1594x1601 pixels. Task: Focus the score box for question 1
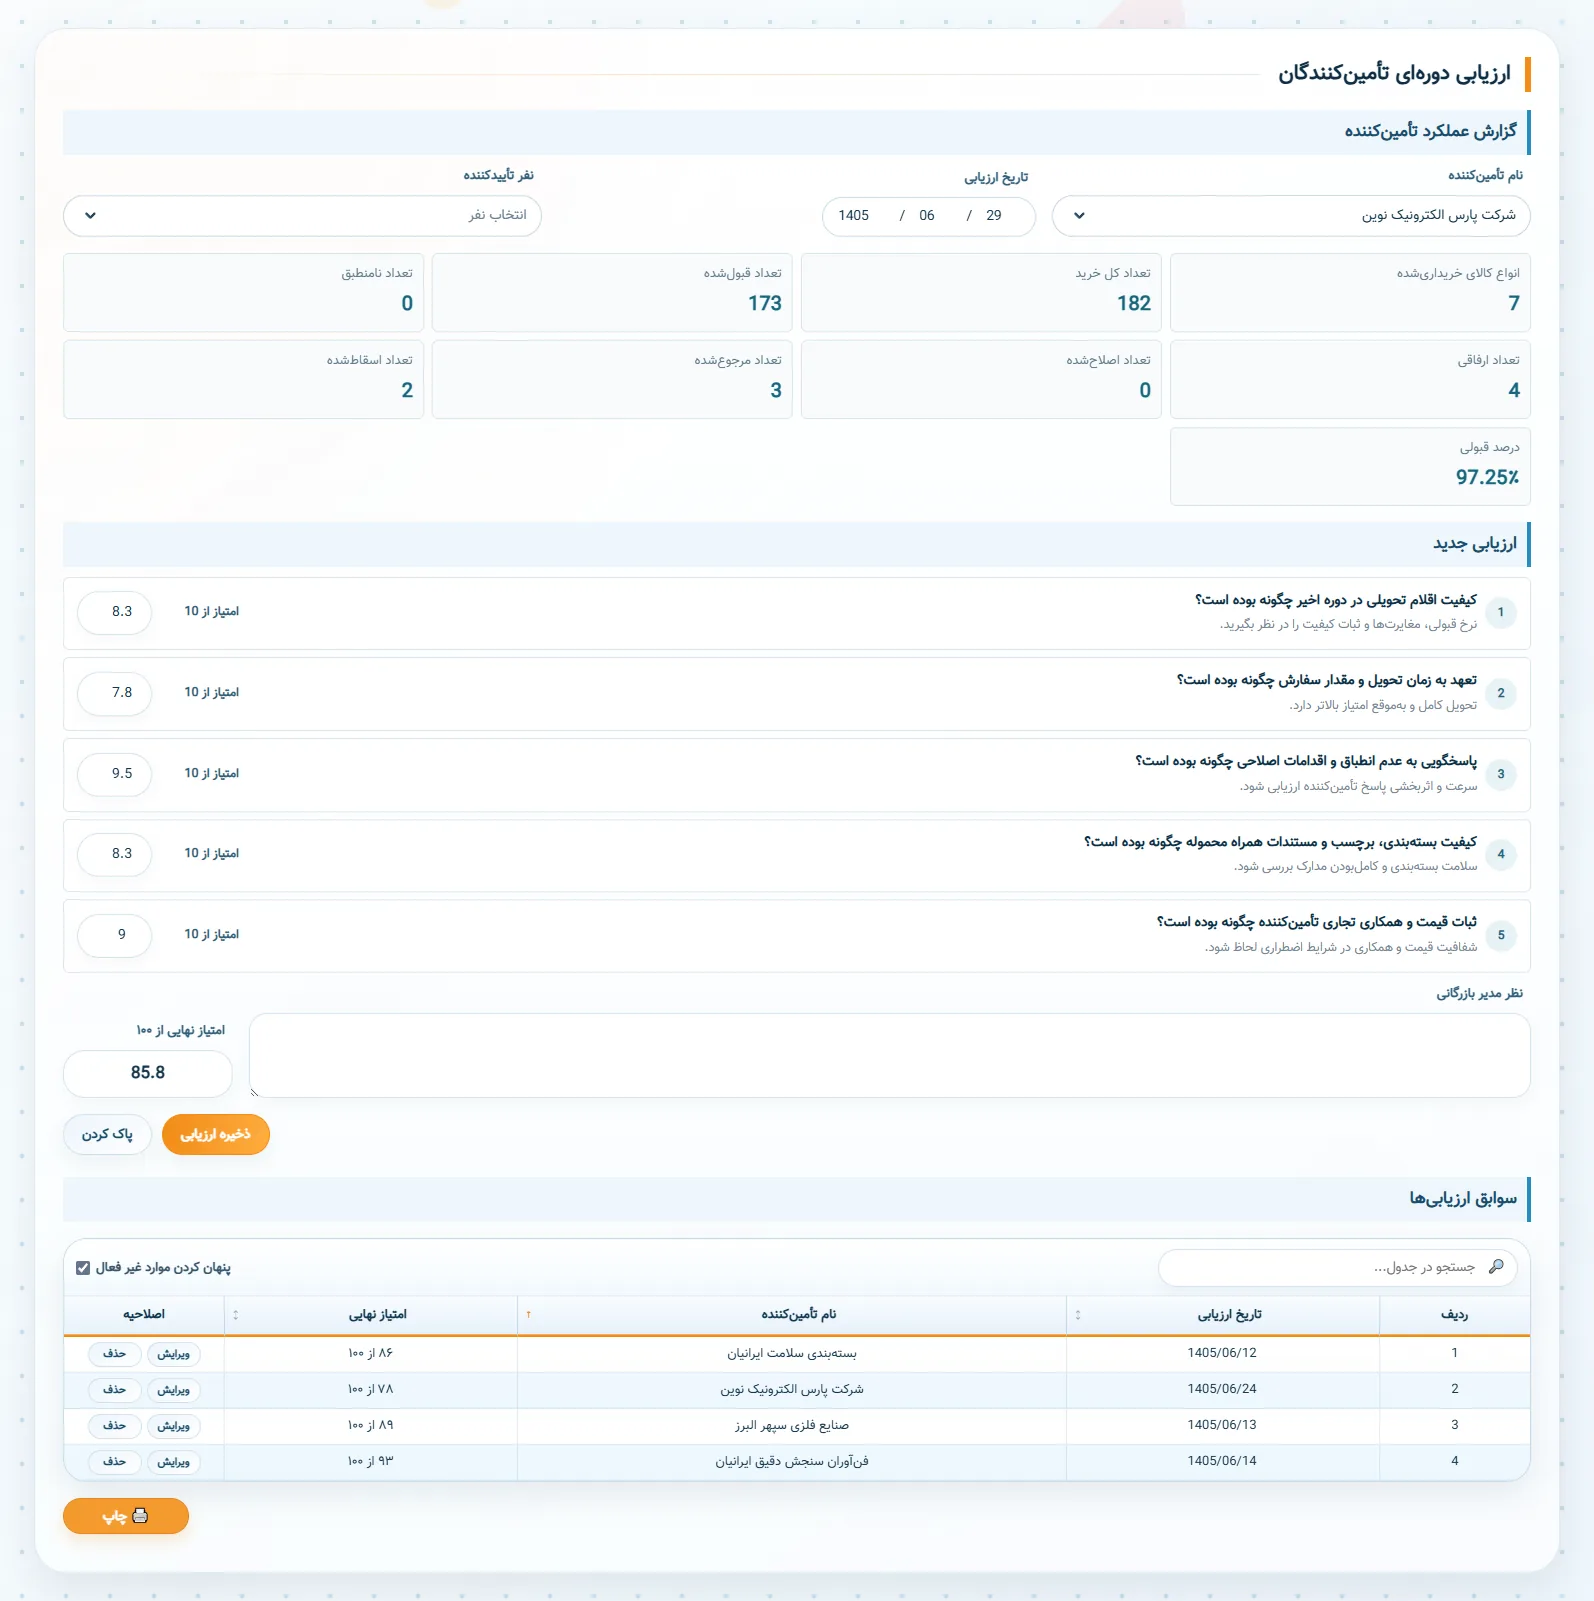[115, 612]
